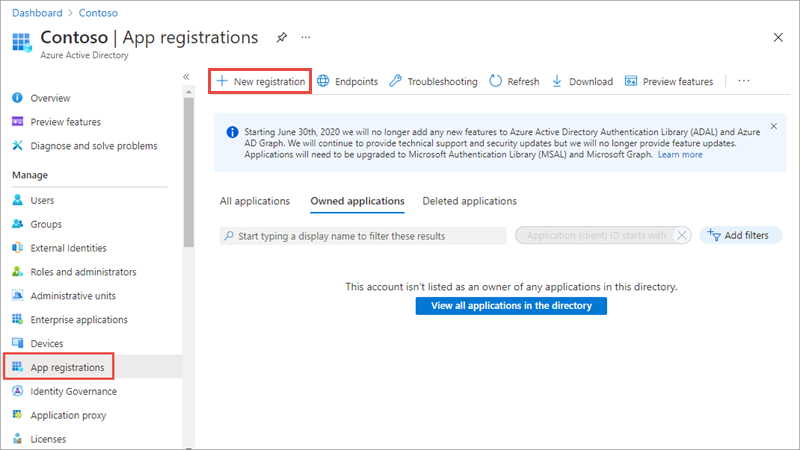800x450 pixels.
Task: Click the Roles and administrators icon
Action: tap(17, 271)
